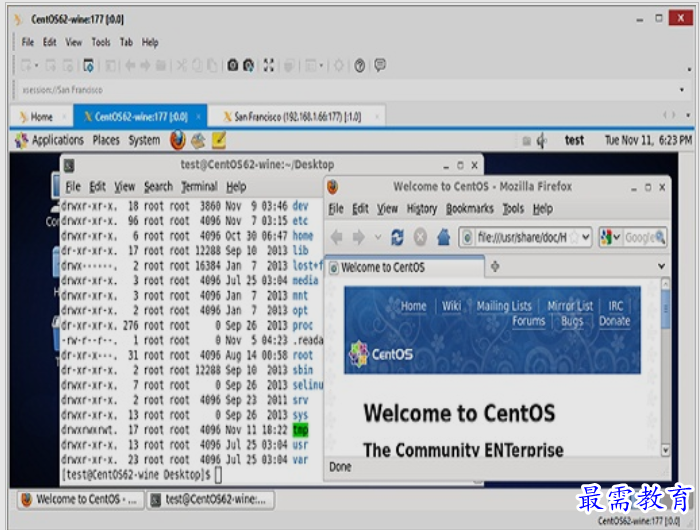The height and width of the screenshot is (530, 700).
Task: Click the volume speaker icon in panel
Action: 542,141
